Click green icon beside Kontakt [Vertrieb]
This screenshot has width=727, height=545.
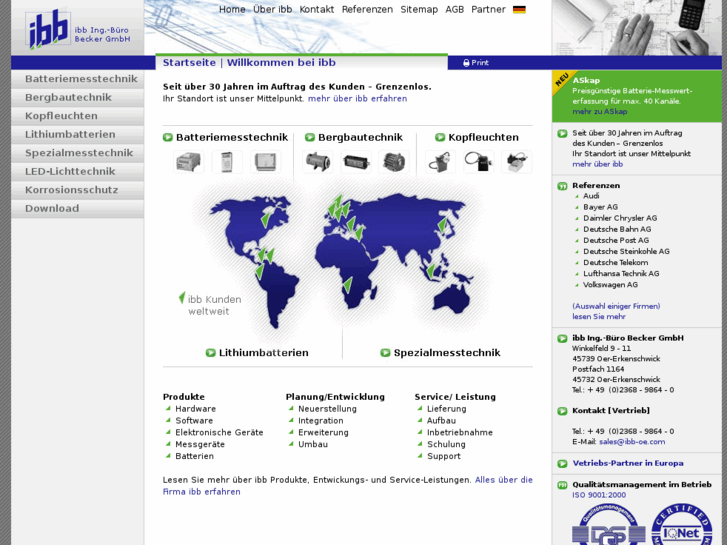point(562,411)
